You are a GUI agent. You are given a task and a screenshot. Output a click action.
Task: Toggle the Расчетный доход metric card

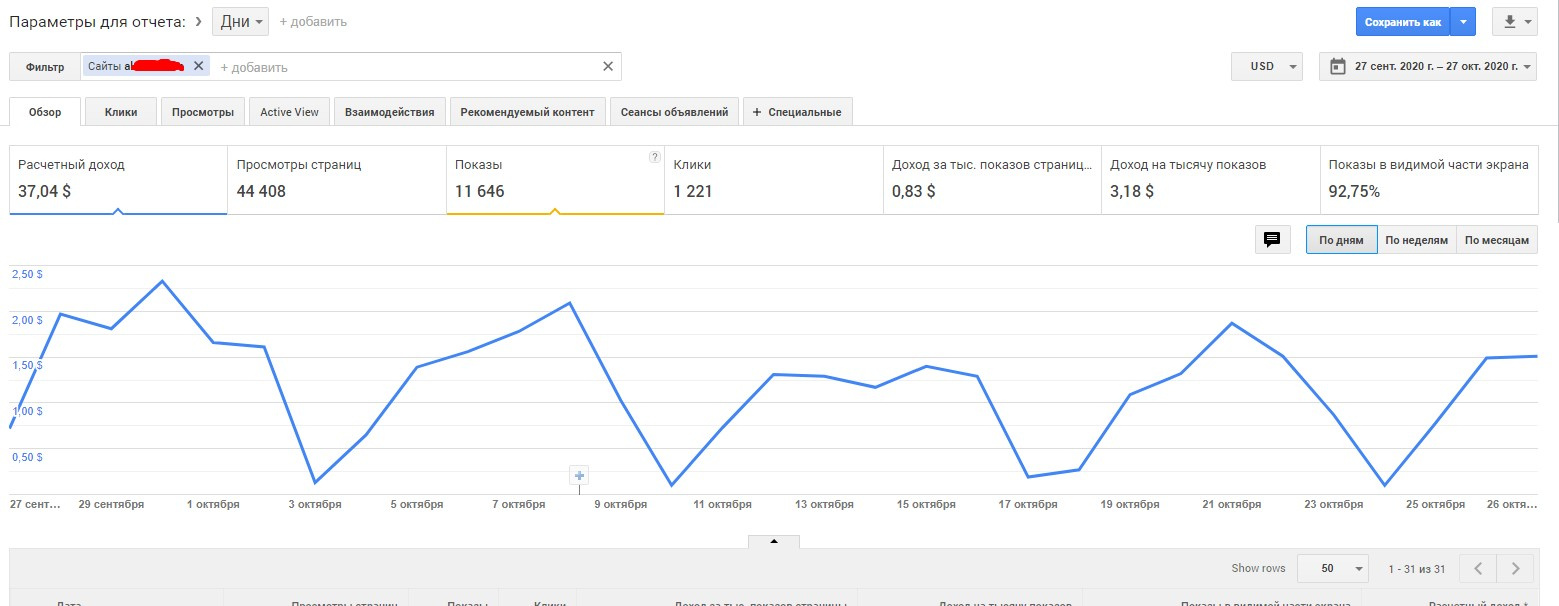(x=118, y=180)
